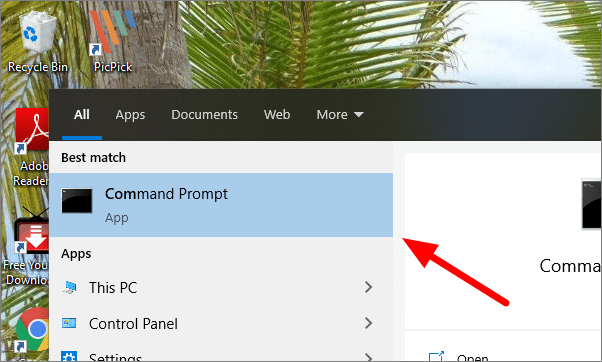The height and width of the screenshot is (362, 602).
Task: Click the This PC computer icon
Action: coord(69,287)
